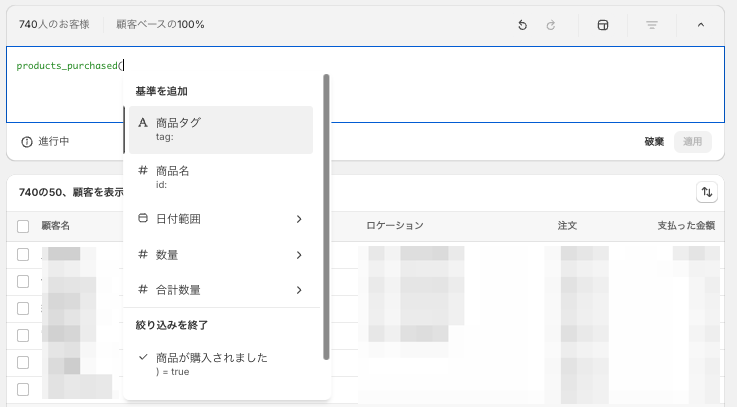The image size is (737, 407).
Task: Click the info icon beside 進行中
Action: click(27, 141)
